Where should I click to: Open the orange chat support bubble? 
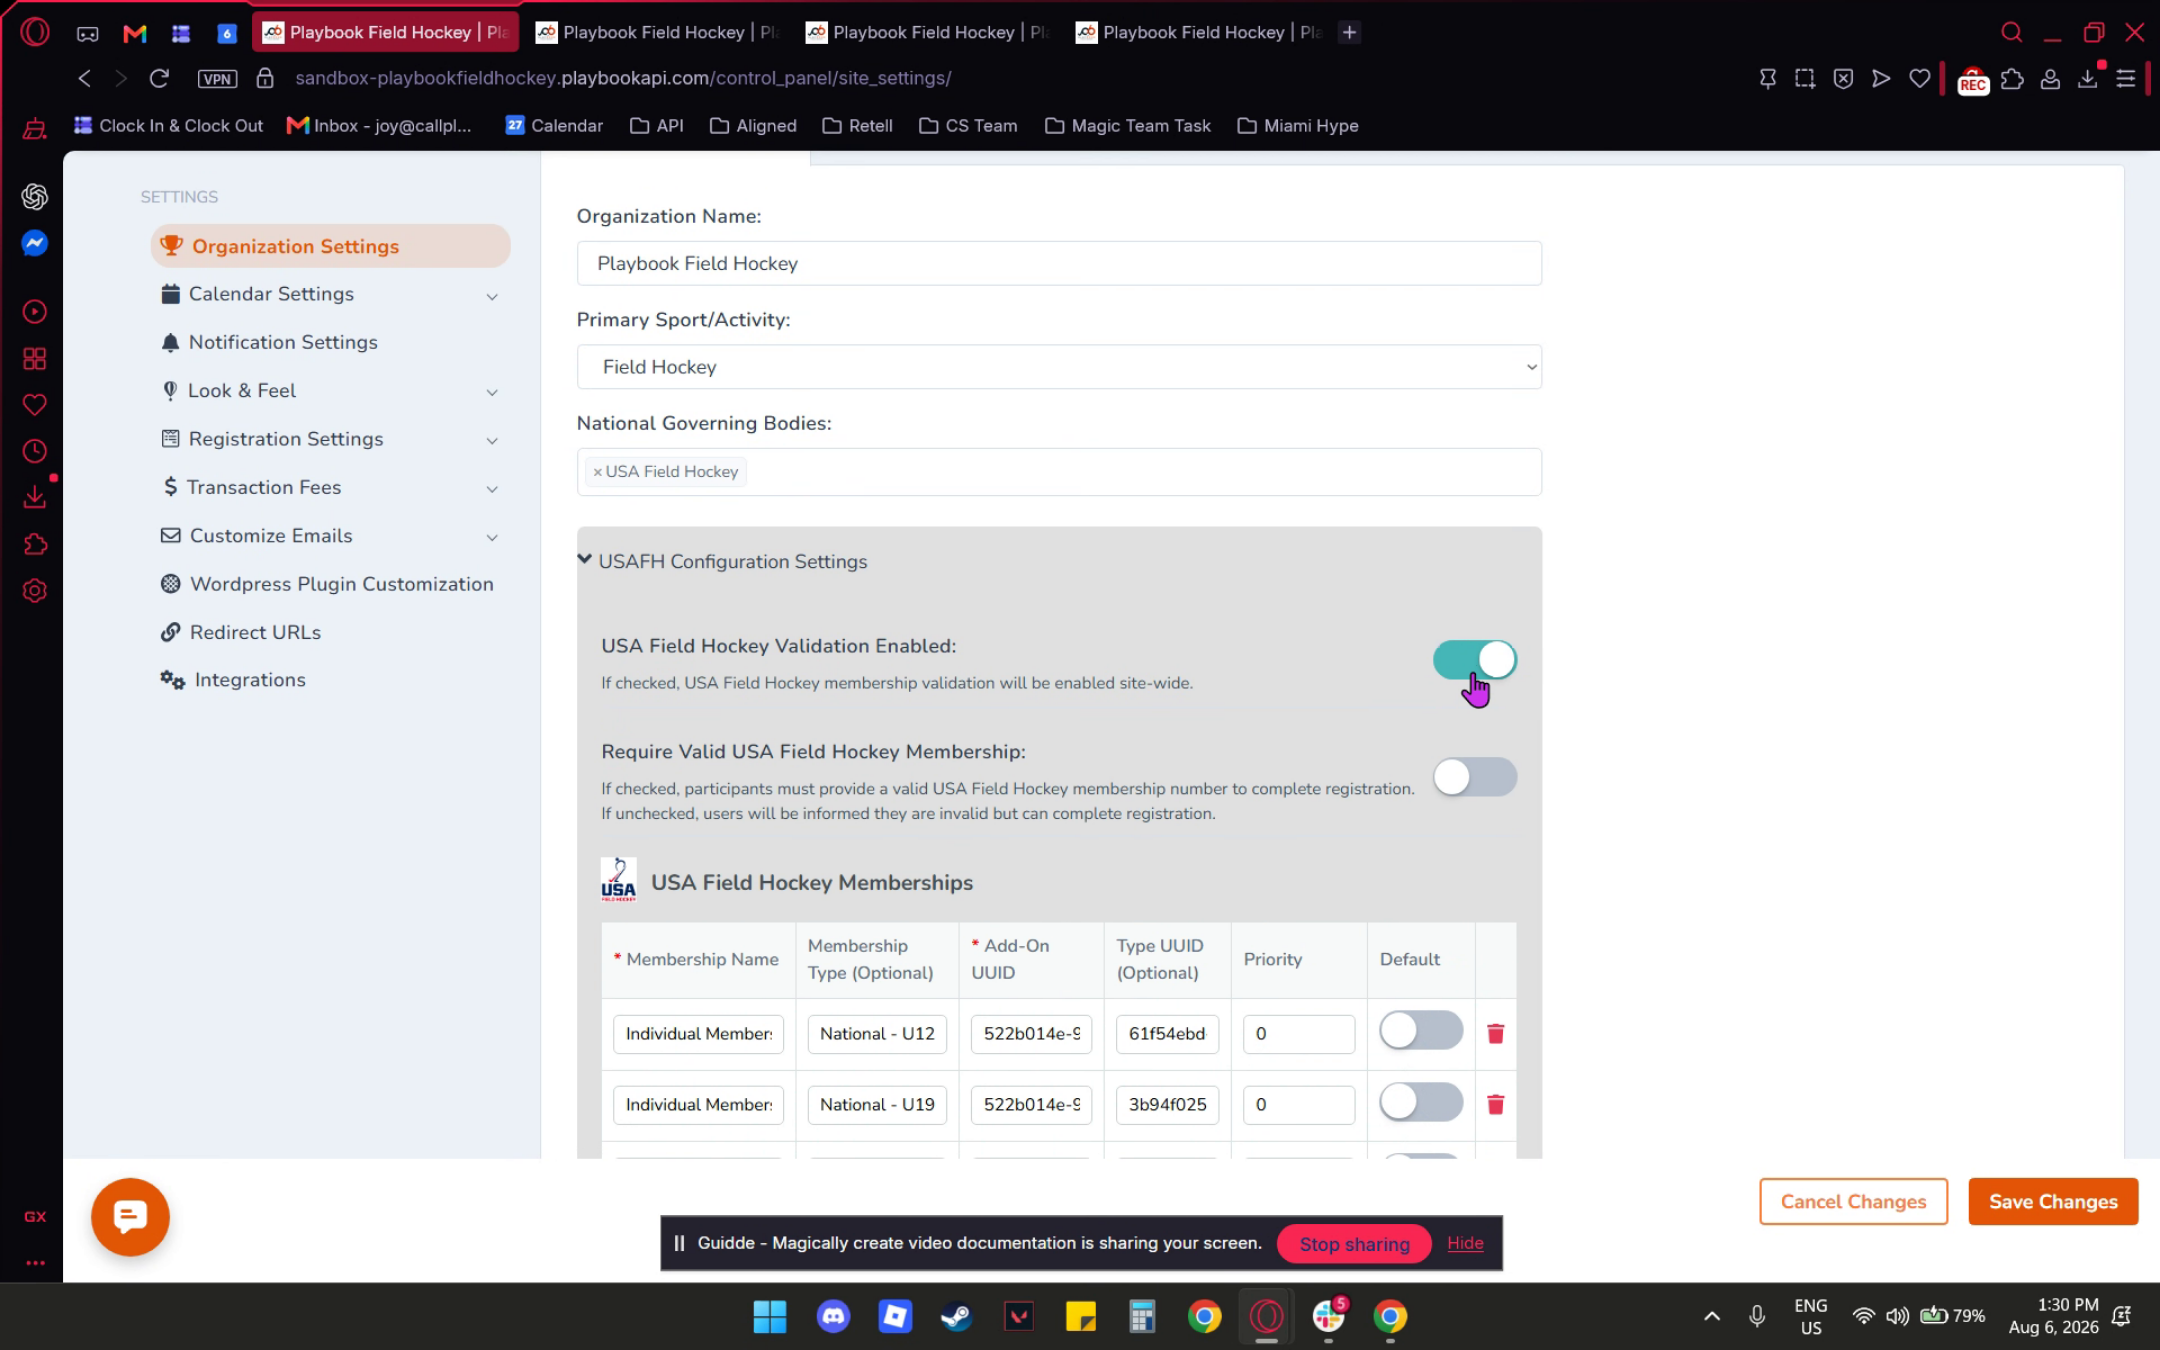[x=130, y=1217]
